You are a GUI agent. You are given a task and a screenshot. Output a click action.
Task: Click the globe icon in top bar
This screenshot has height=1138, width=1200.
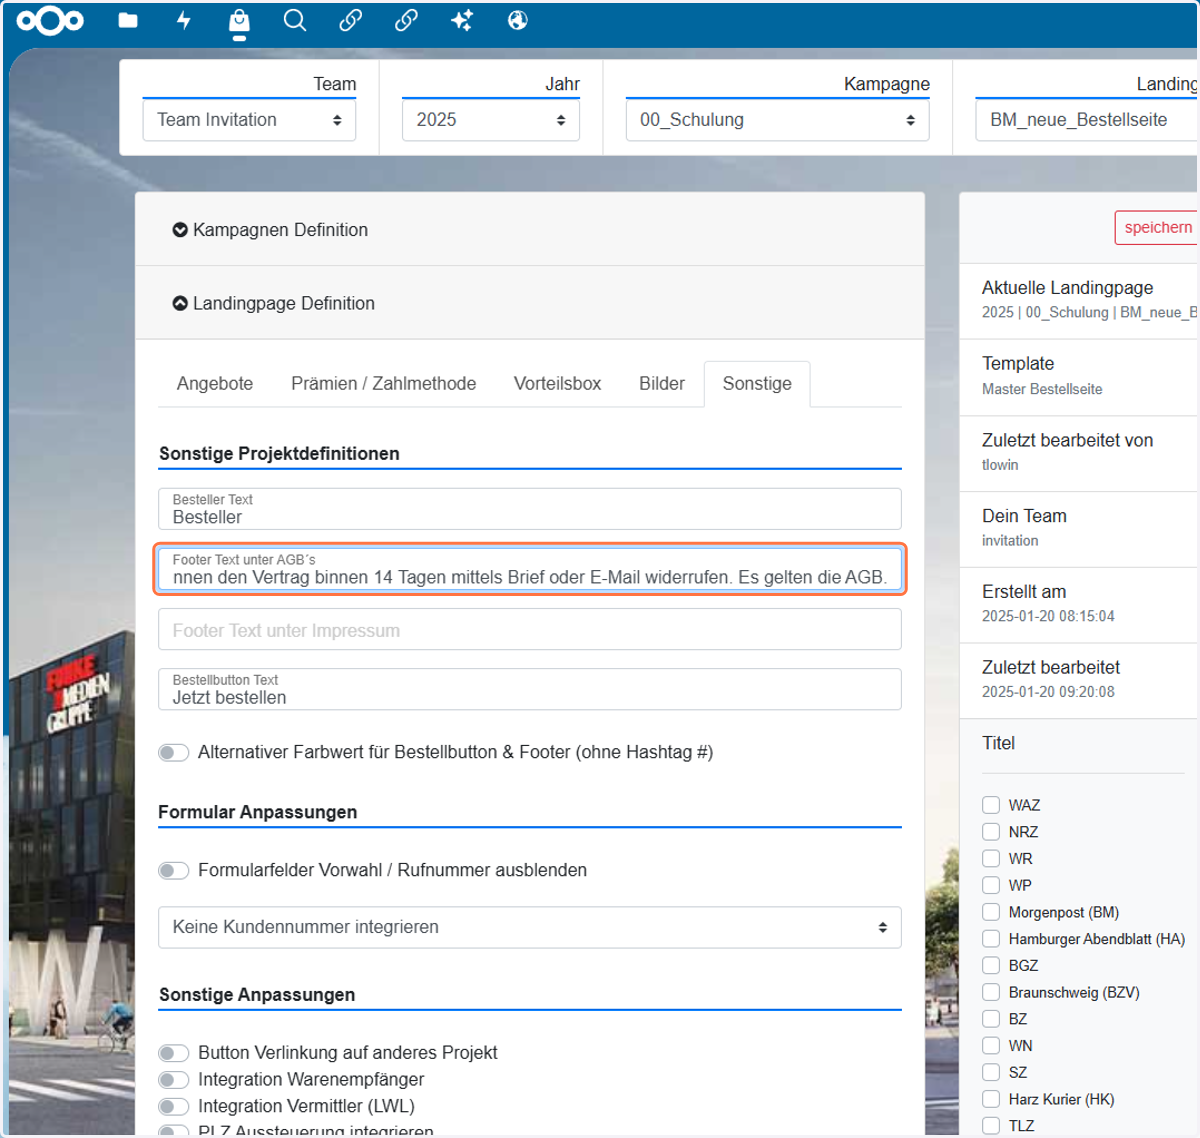[x=517, y=20]
